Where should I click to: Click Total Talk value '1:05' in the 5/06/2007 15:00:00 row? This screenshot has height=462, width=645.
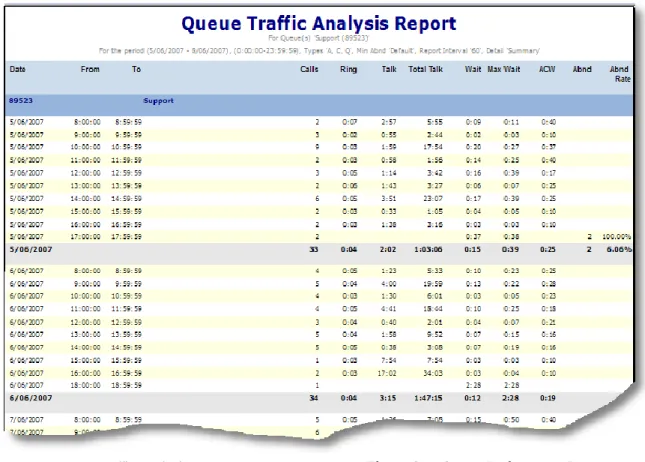(x=435, y=211)
